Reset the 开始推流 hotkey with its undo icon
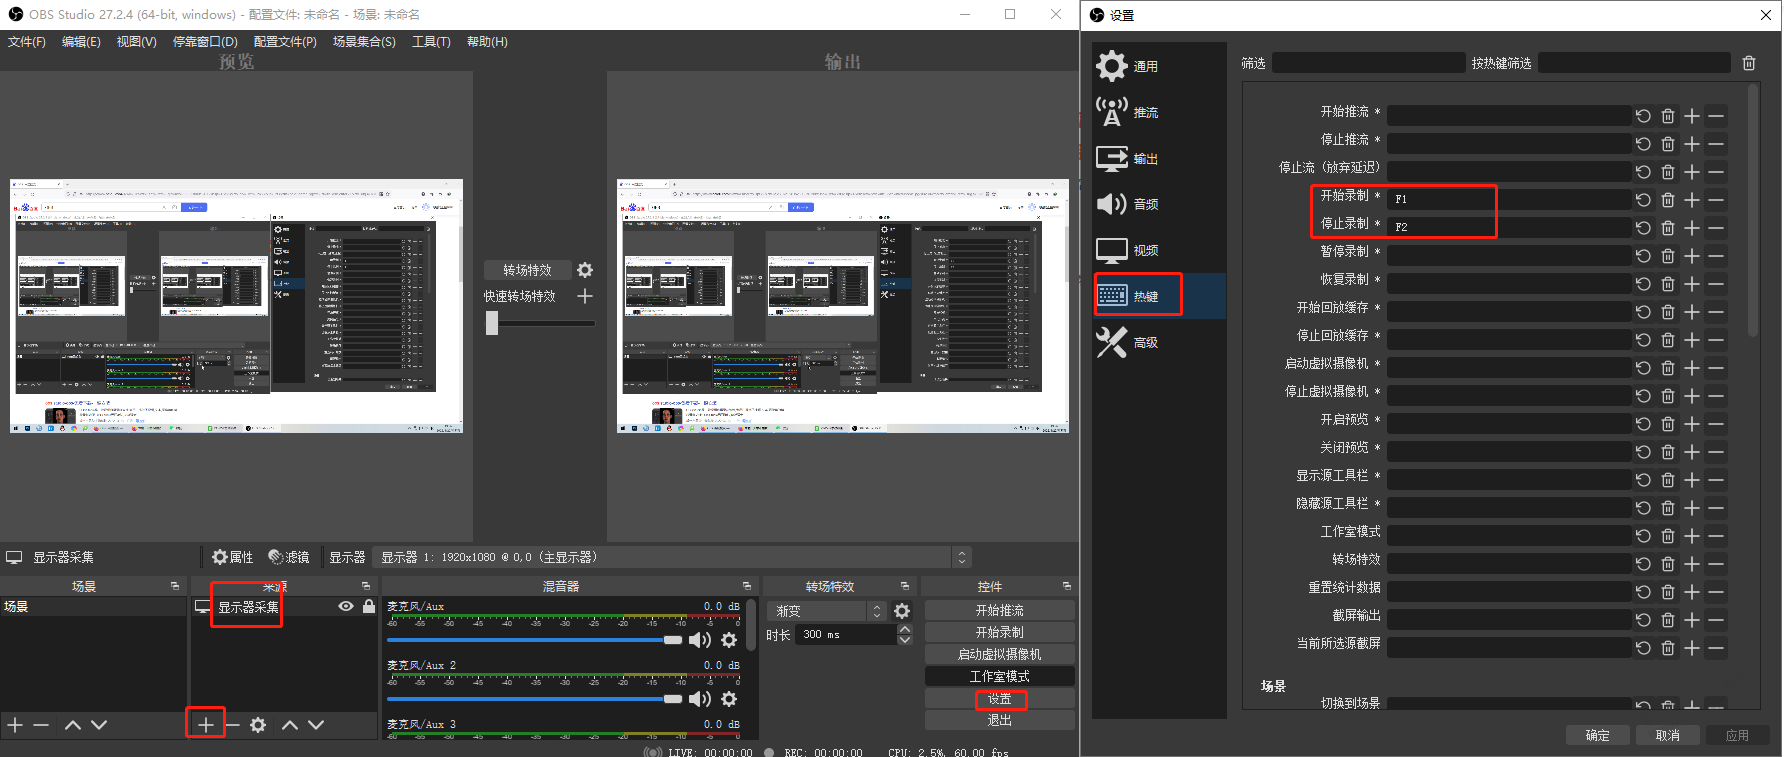1784x757 pixels. [1643, 116]
